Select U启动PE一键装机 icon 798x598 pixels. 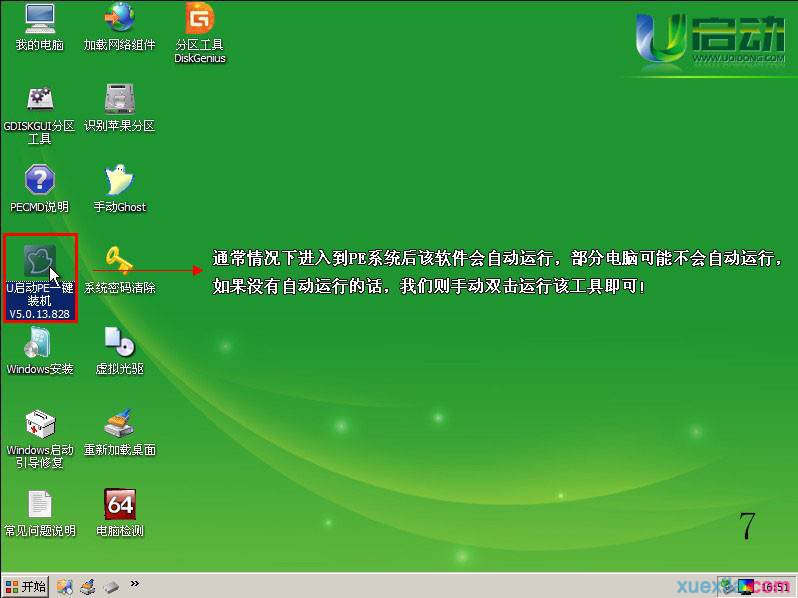(39, 261)
